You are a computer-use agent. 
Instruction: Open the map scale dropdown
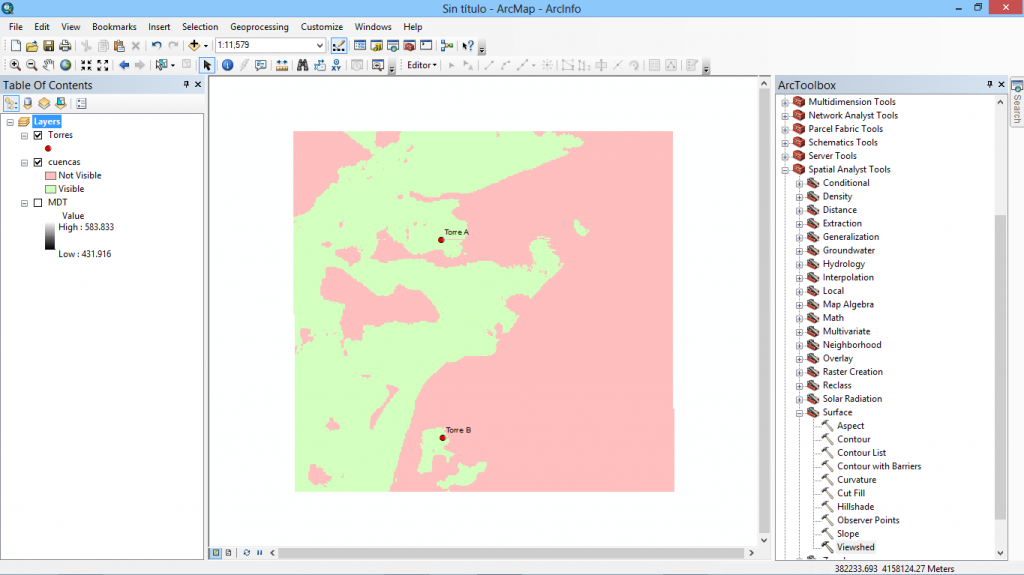tap(320, 46)
